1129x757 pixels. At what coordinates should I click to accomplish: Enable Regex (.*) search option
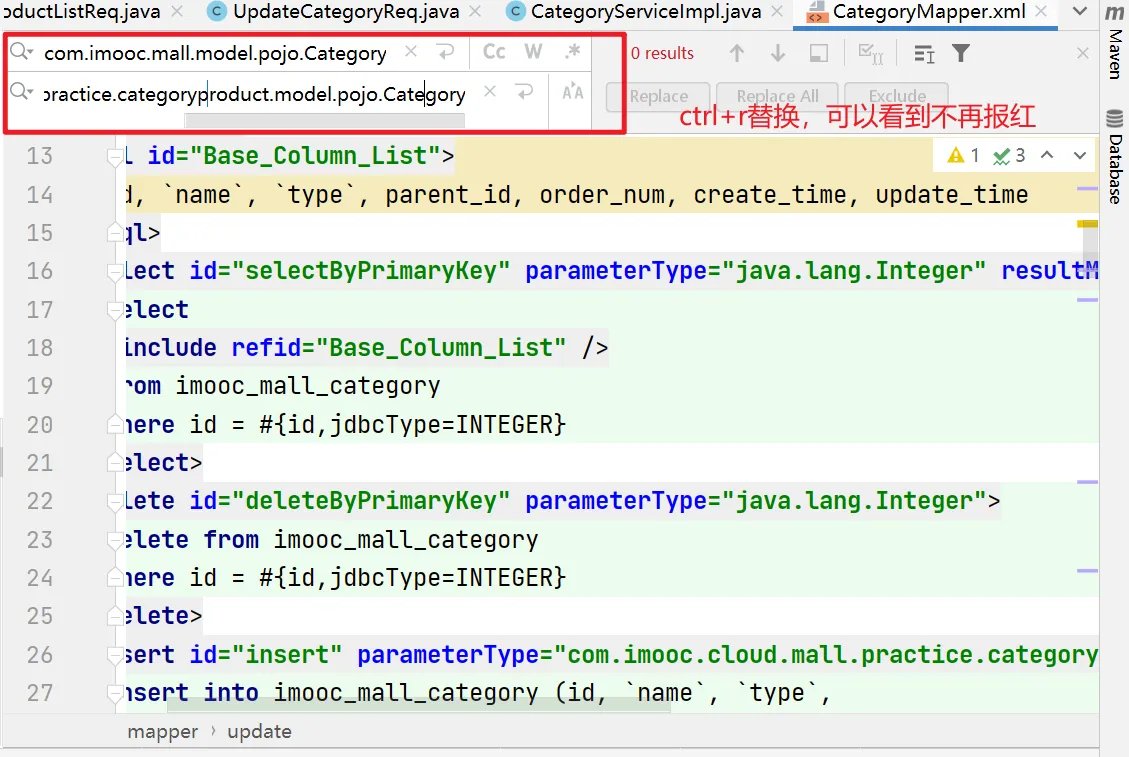click(x=572, y=52)
